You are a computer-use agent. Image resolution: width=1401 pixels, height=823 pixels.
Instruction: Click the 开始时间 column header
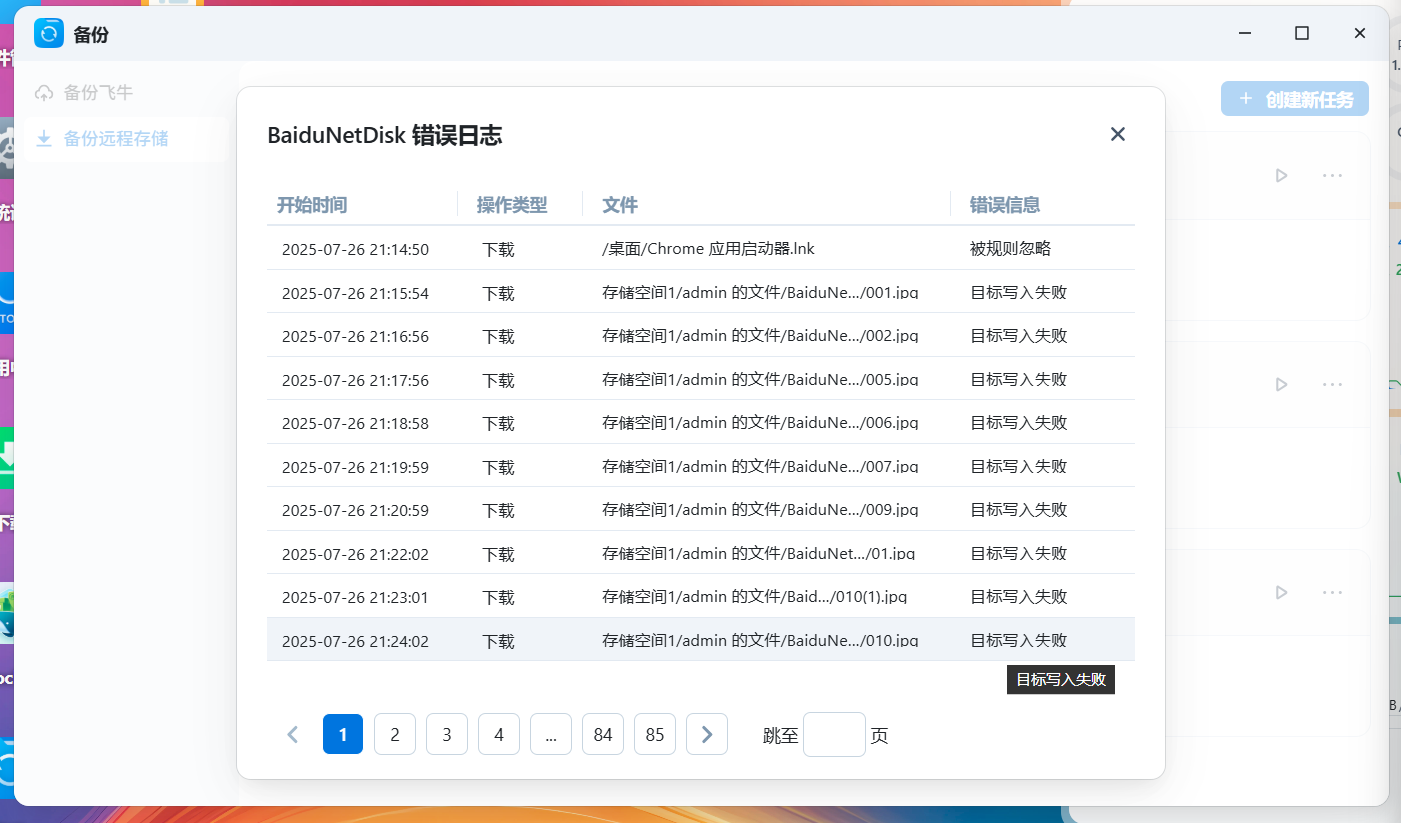point(312,205)
